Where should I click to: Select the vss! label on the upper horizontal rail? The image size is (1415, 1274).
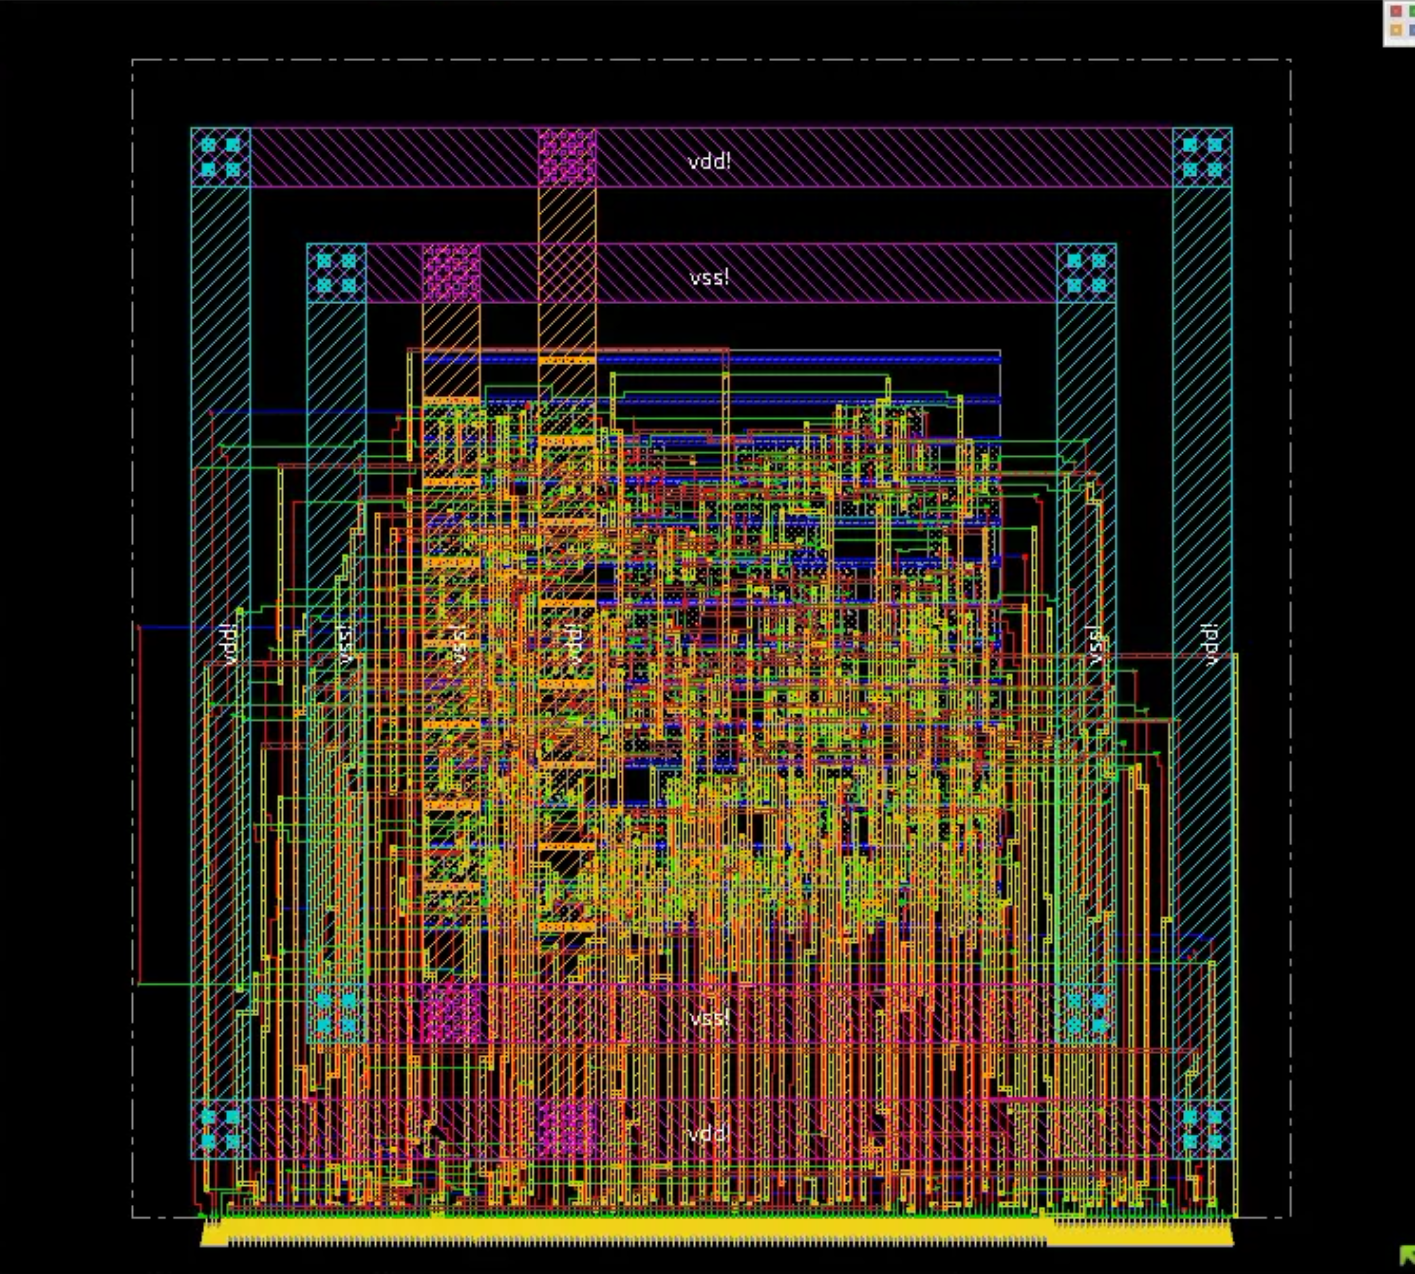(x=710, y=277)
